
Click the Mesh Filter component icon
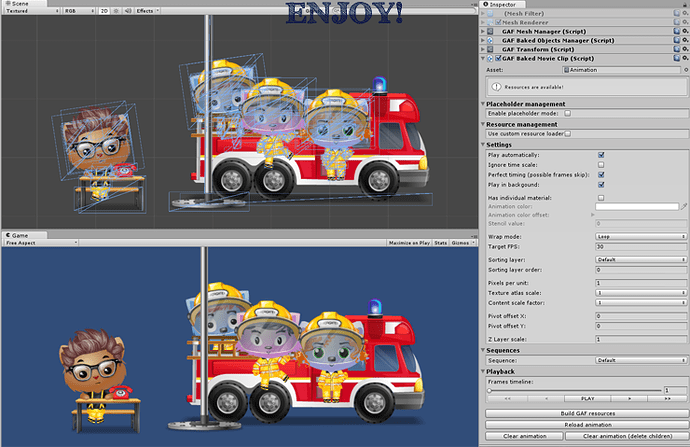[x=490, y=13]
